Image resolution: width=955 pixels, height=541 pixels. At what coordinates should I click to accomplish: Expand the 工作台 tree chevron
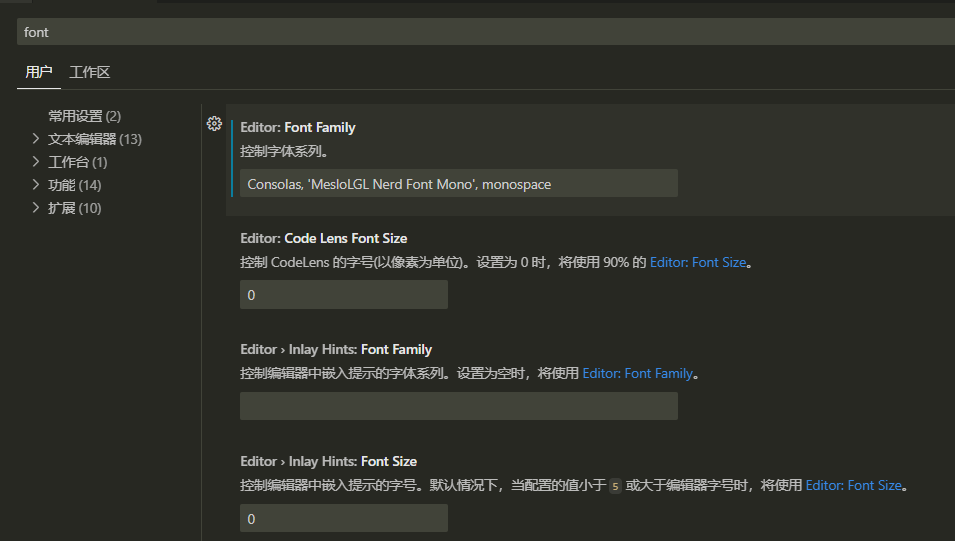[36, 162]
